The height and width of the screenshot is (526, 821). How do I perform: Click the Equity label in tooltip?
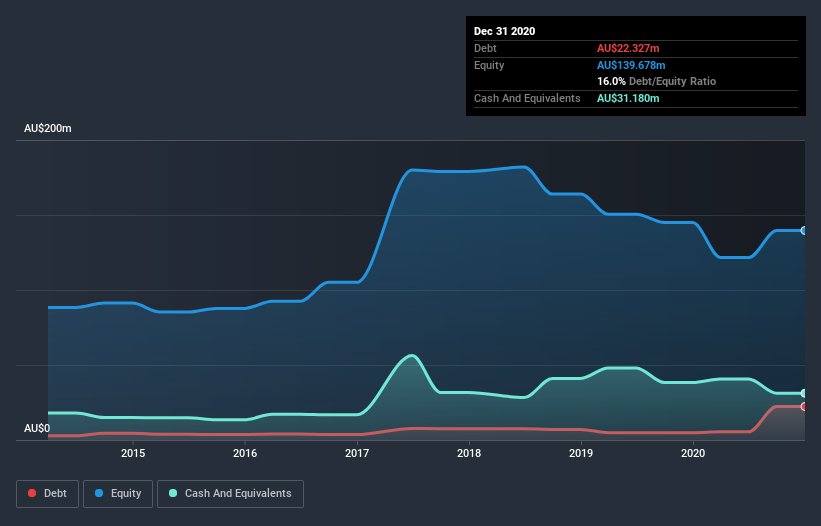[x=489, y=65]
